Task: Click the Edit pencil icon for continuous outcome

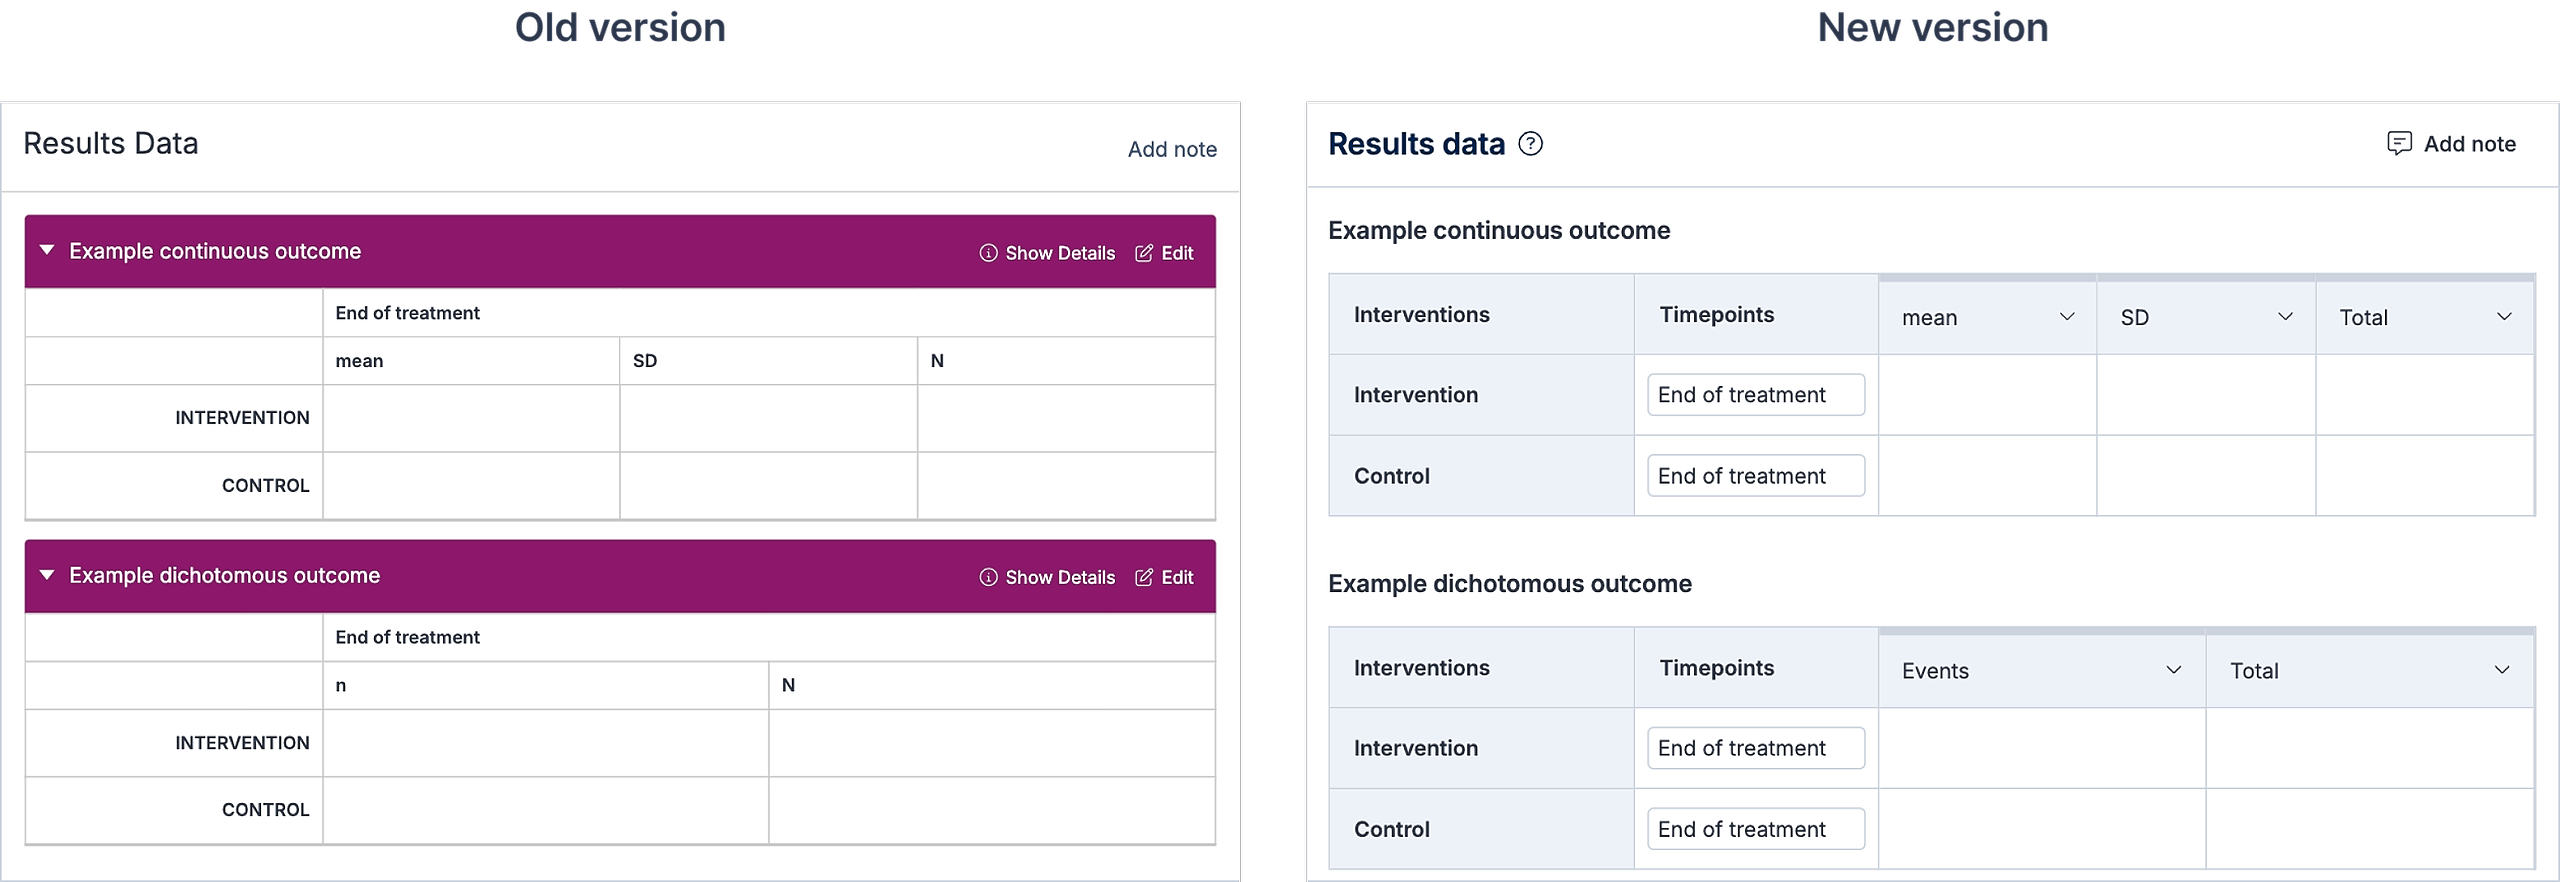Action: tap(1144, 253)
